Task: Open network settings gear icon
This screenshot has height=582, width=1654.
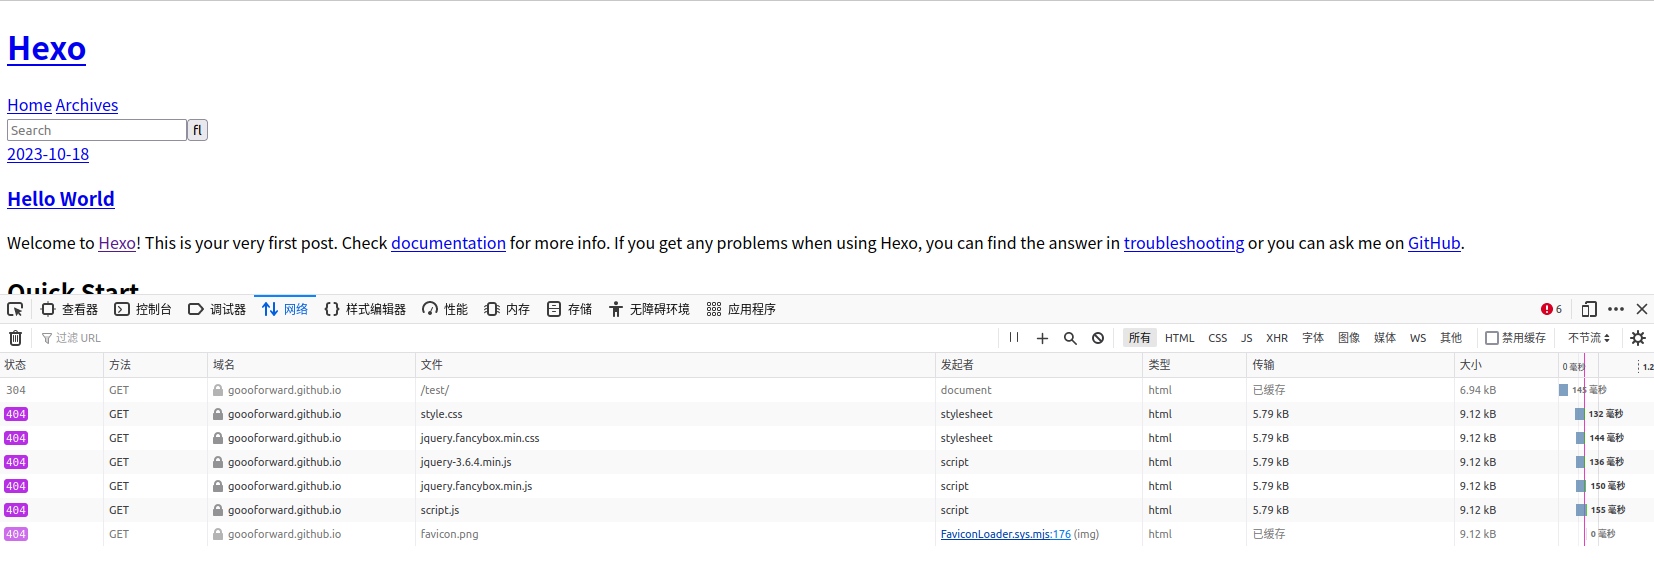Action: [x=1638, y=338]
